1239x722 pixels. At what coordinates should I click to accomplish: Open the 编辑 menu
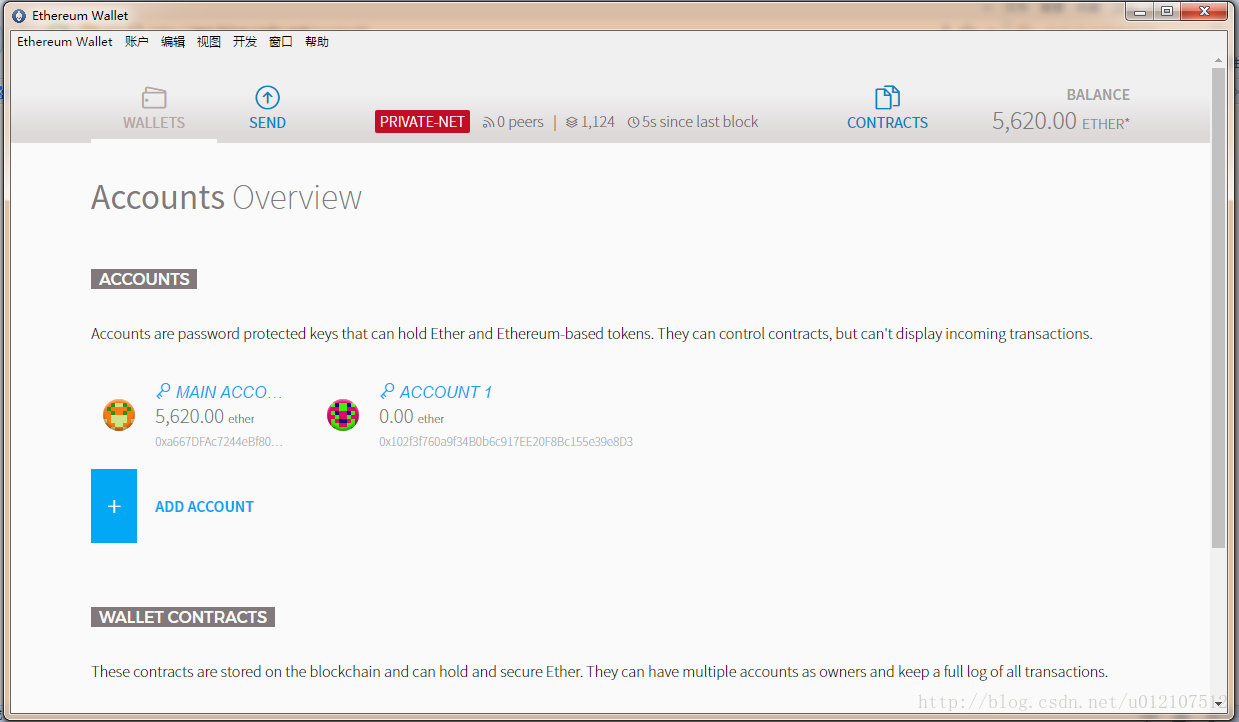[173, 42]
